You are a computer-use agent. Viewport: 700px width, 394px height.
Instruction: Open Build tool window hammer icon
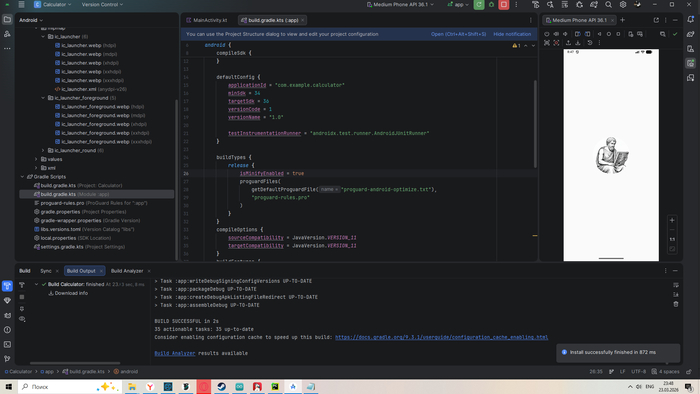(7, 286)
